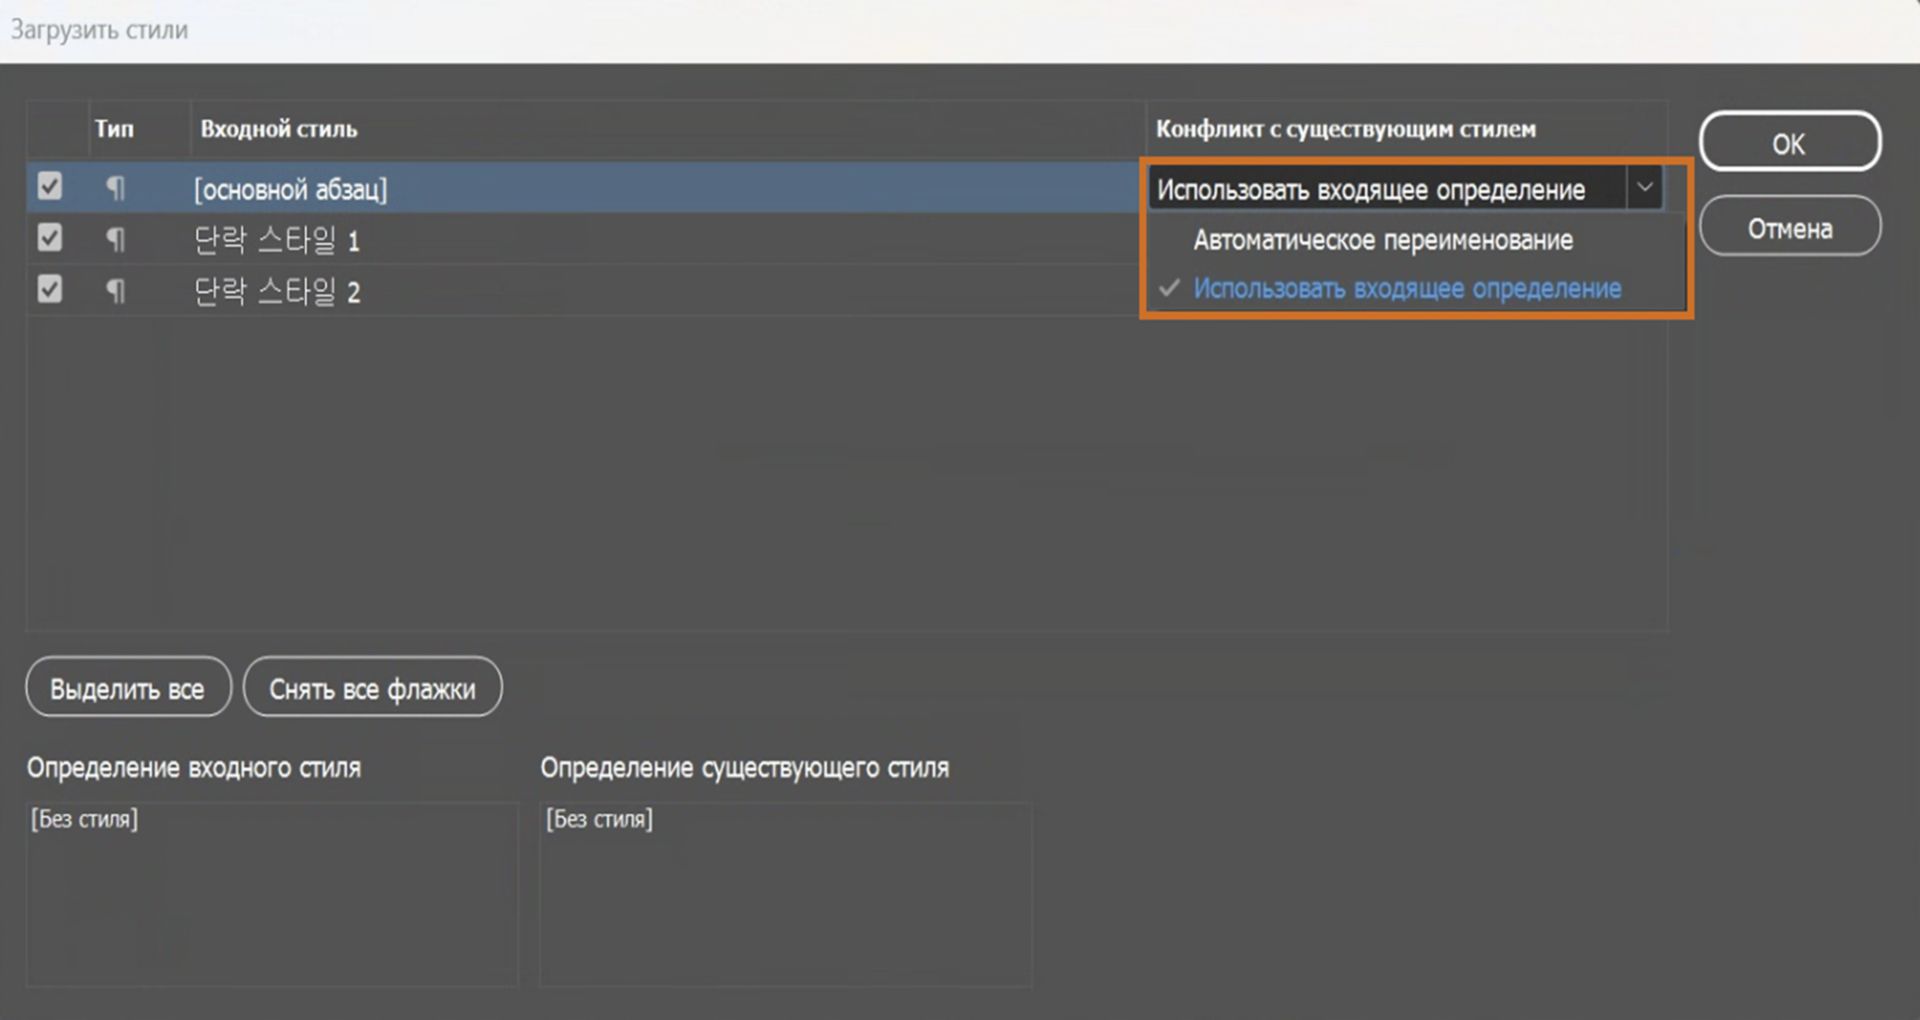Click paragraph icon of 단락 스타일 2 row
This screenshot has height=1020, width=1920.
(116, 291)
